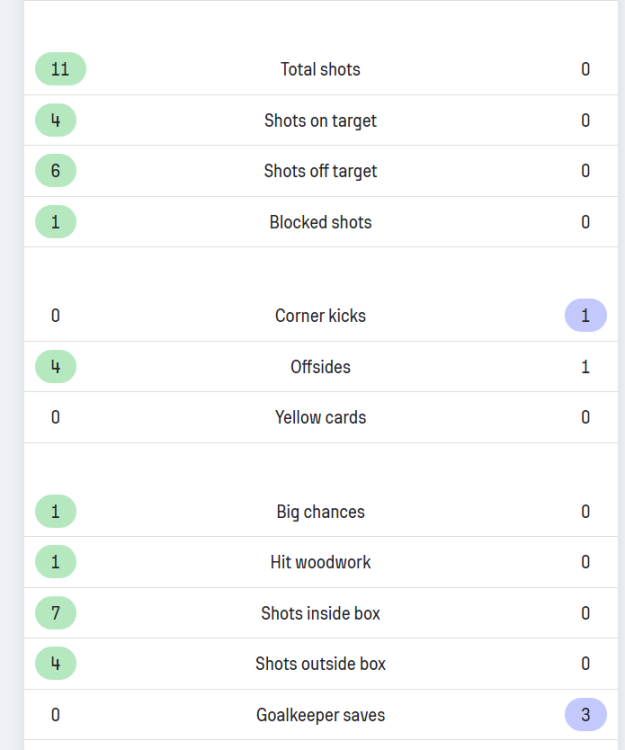
Task: Click the green 4 badge for Offsides
Action: point(56,367)
